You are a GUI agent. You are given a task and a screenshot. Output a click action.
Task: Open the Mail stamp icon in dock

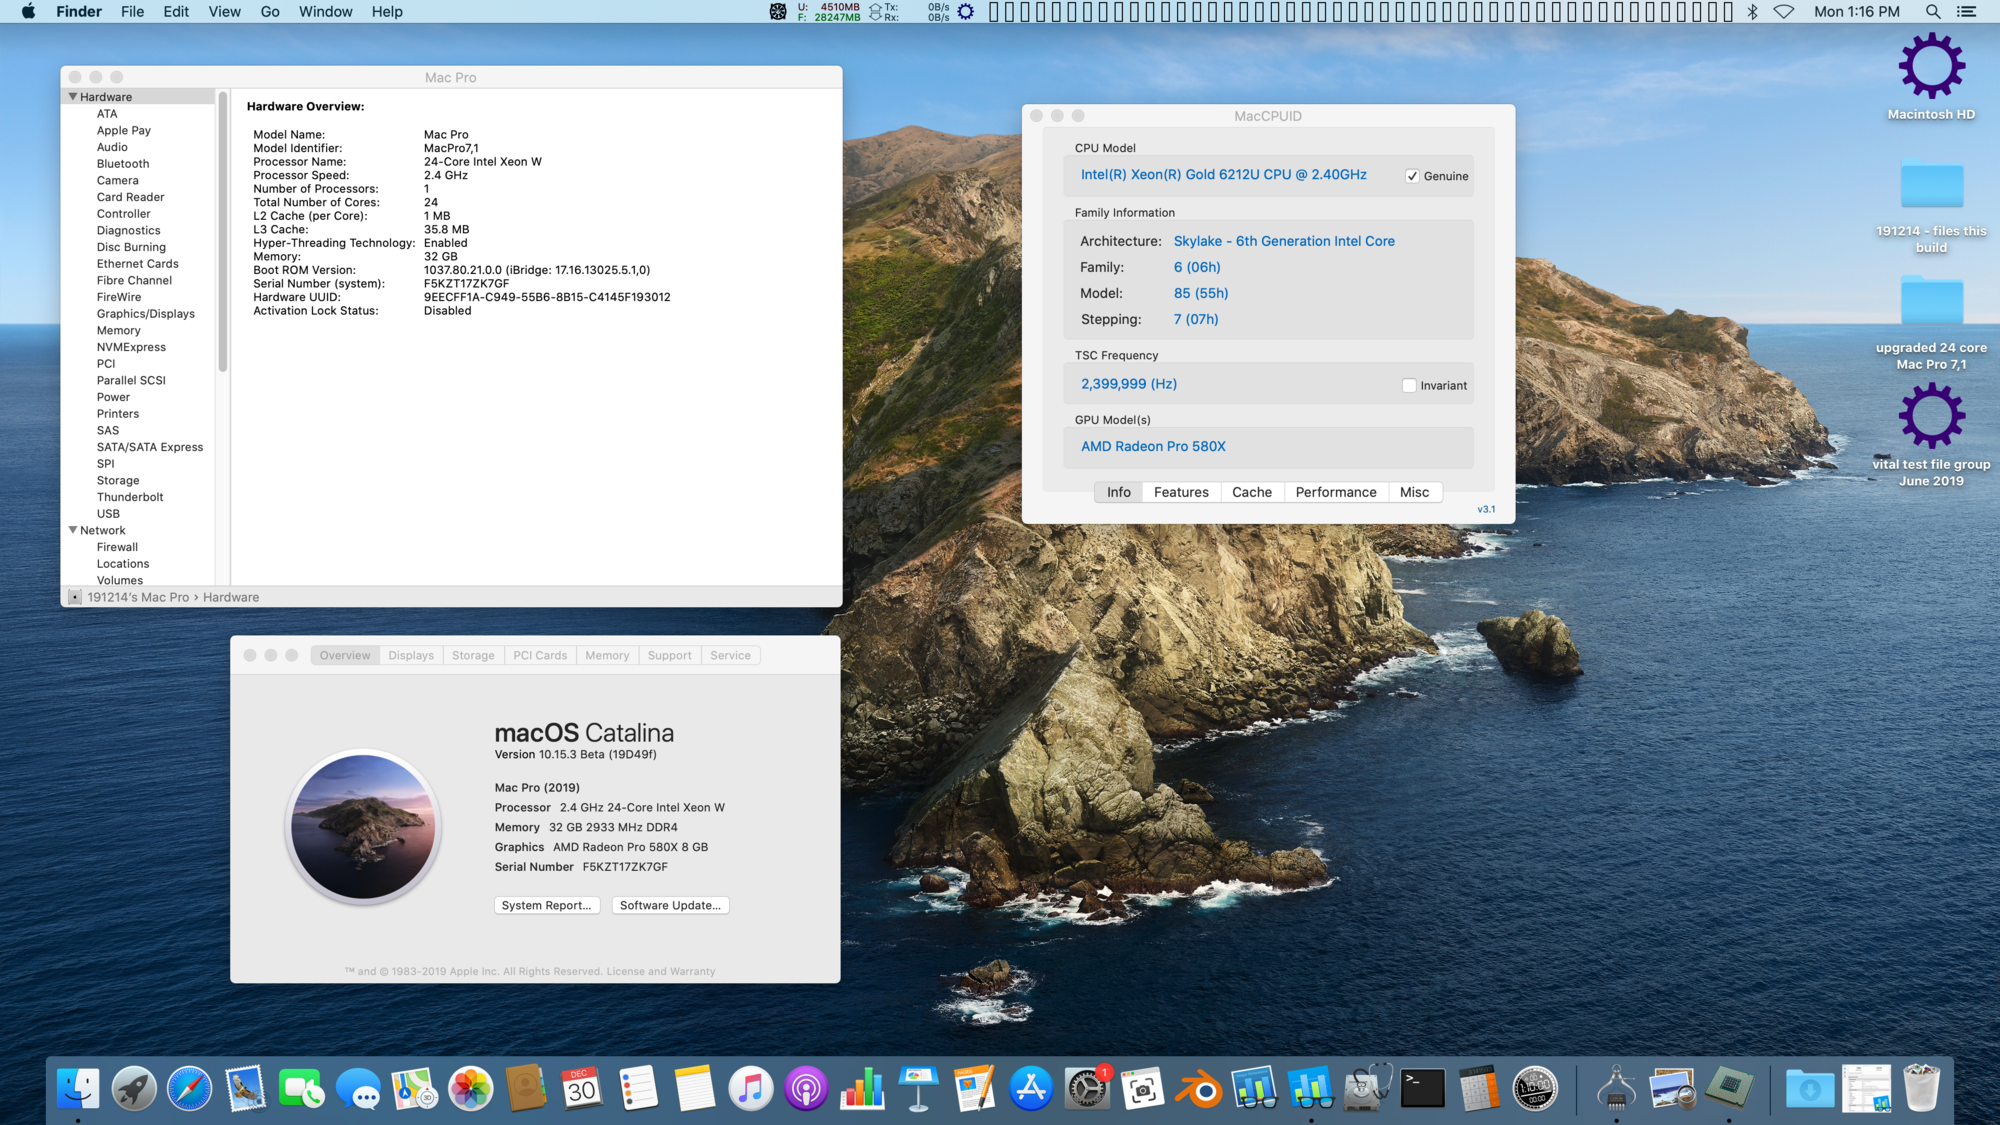(x=246, y=1089)
